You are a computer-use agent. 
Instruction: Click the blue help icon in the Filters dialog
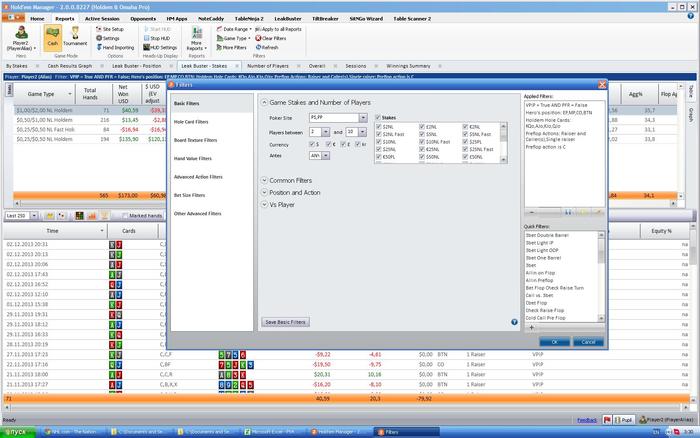click(x=514, y=322)
